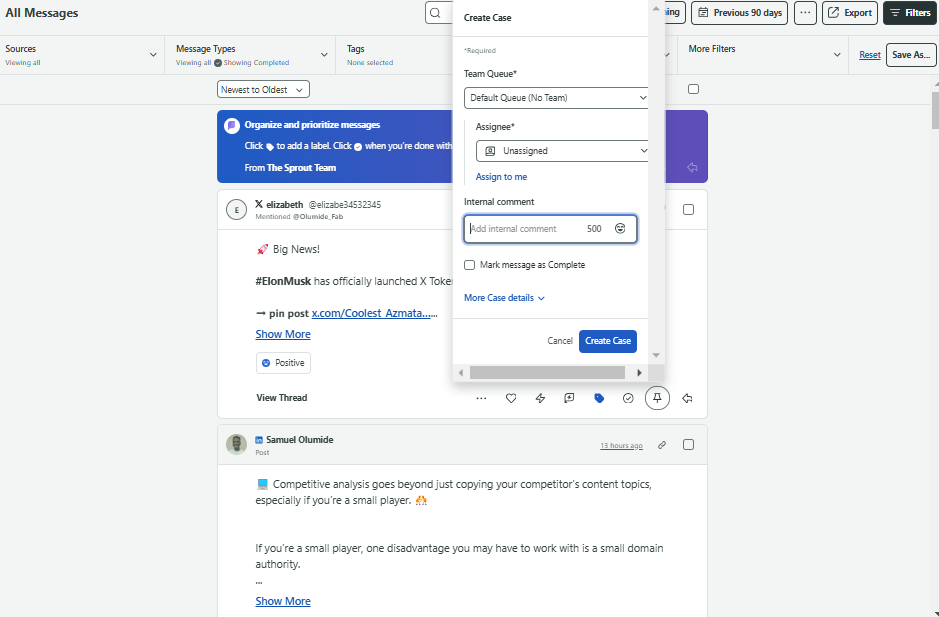Screen dimensions: 939x617
Task: Open the Assignee Unassigned dropdown
Action: coord(562,151)
